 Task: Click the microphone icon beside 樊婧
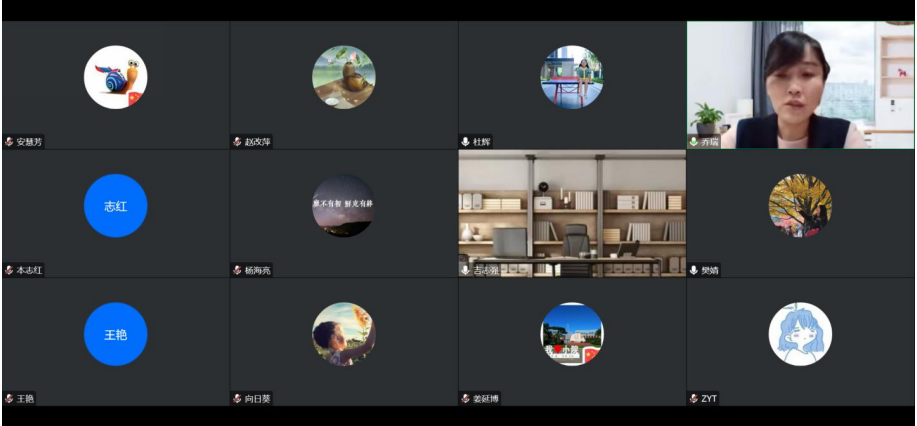tap(694, 270)
